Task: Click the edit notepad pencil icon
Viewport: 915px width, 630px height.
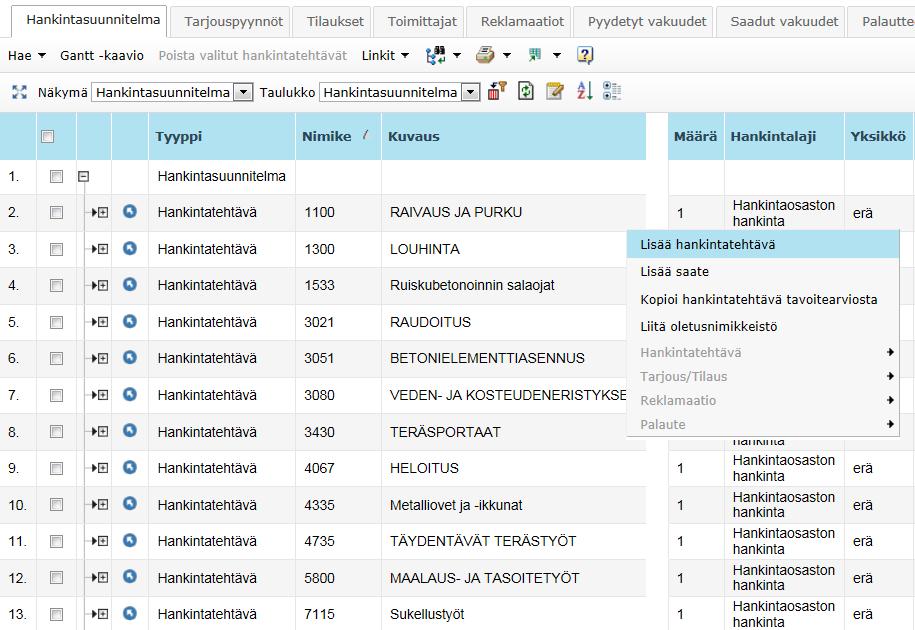Action: pyautogui.click(x=554, y=92)
